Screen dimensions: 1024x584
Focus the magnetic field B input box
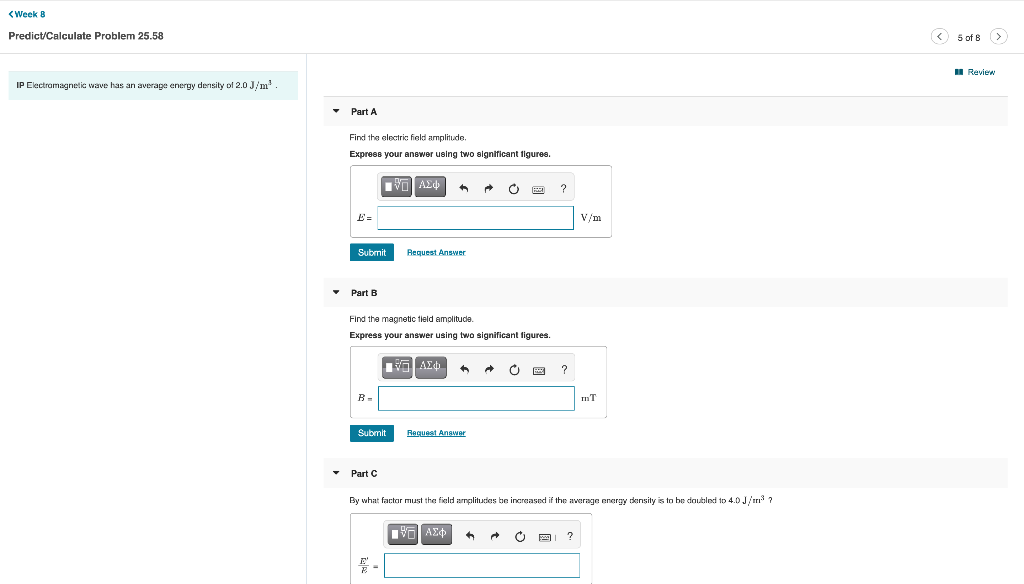click(476, 398)
